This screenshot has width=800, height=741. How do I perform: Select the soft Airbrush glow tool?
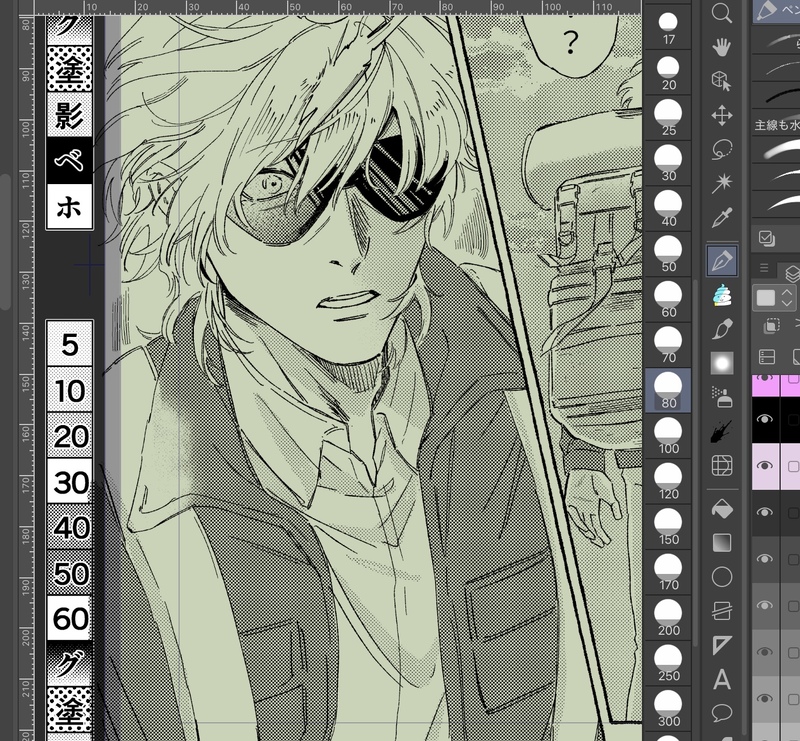(722, 363)
